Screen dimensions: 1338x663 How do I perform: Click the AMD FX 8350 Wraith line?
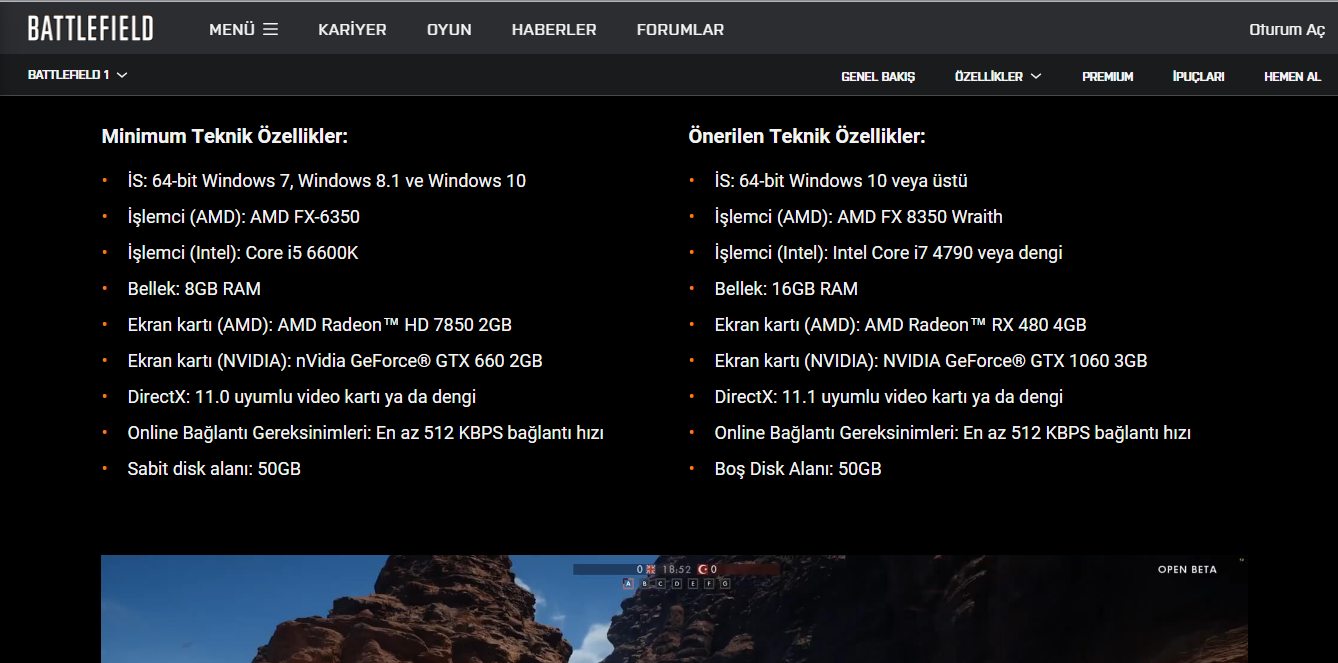tap(858, 217)
